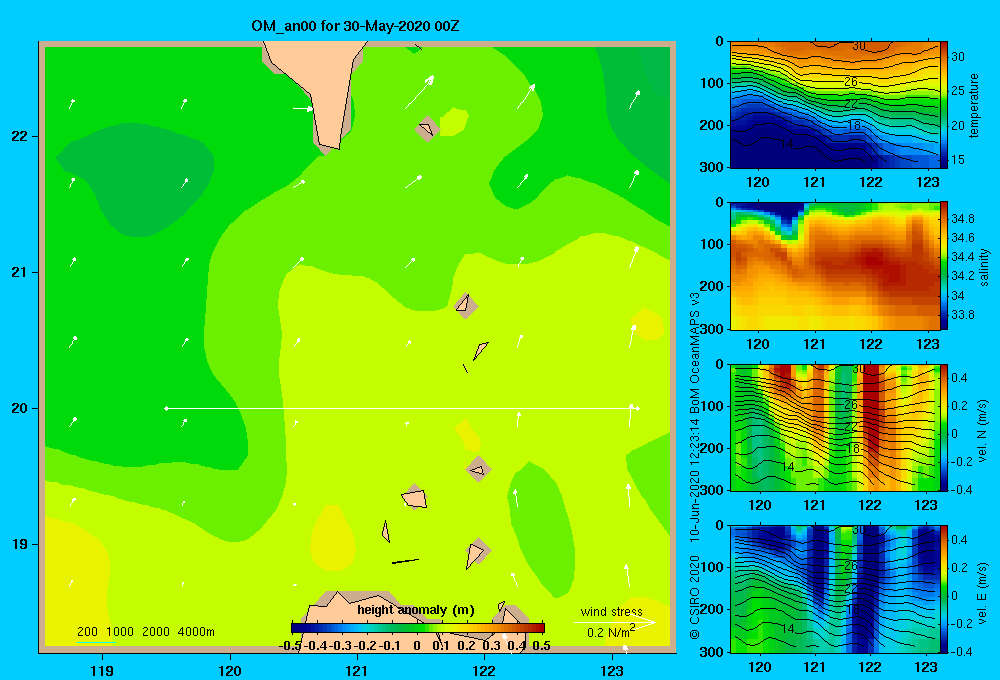Click longitude label 122 on main map
Viewport: 1000px width, 680px height.
[x=484, y=670]
